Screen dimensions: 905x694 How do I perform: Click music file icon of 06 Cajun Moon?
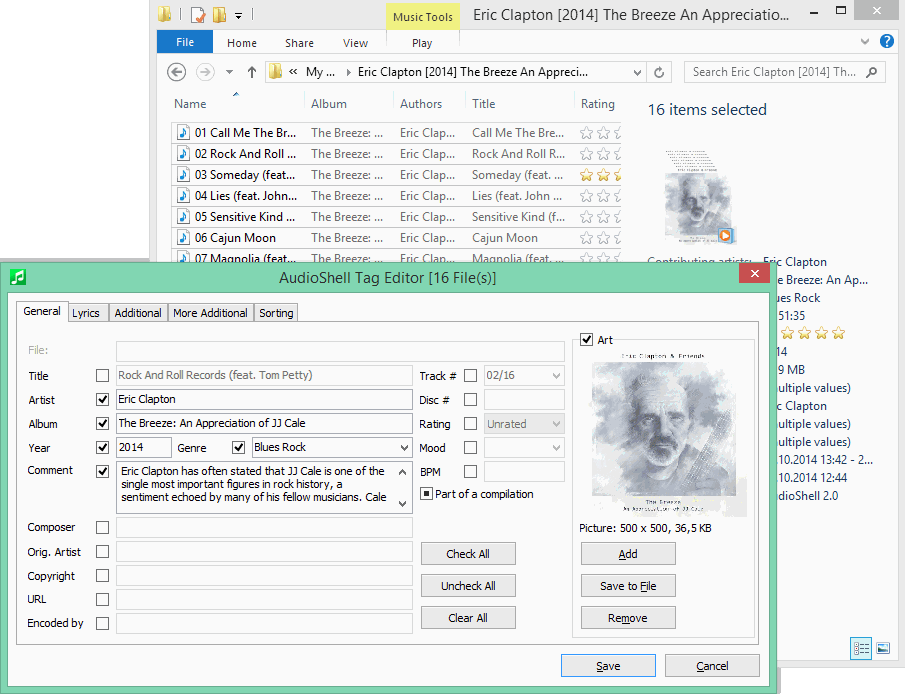tap(183, 238)
